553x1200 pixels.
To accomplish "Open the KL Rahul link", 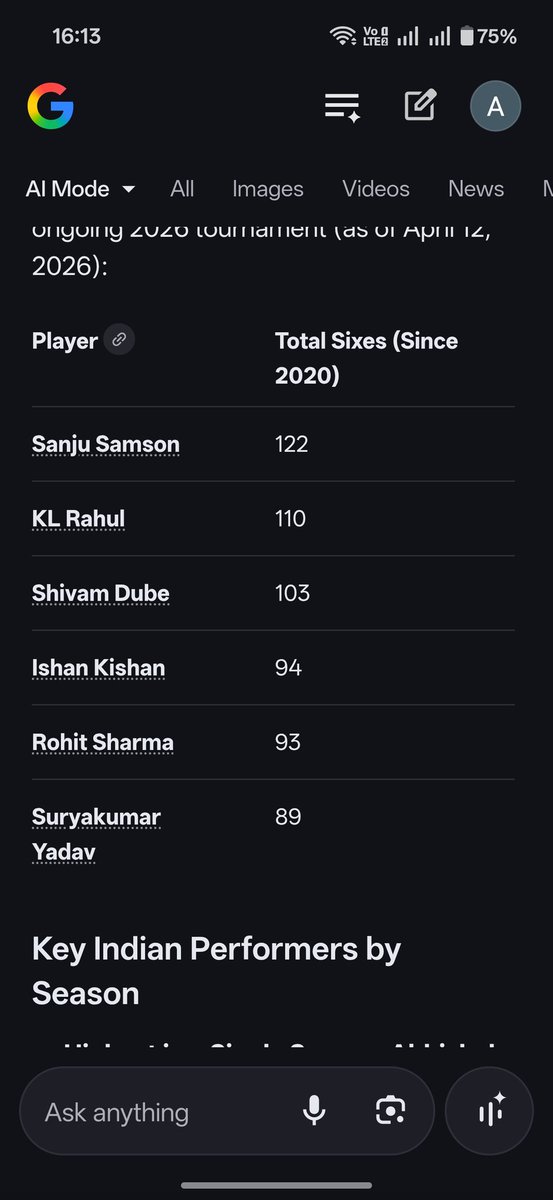I will tap(78, 519).
